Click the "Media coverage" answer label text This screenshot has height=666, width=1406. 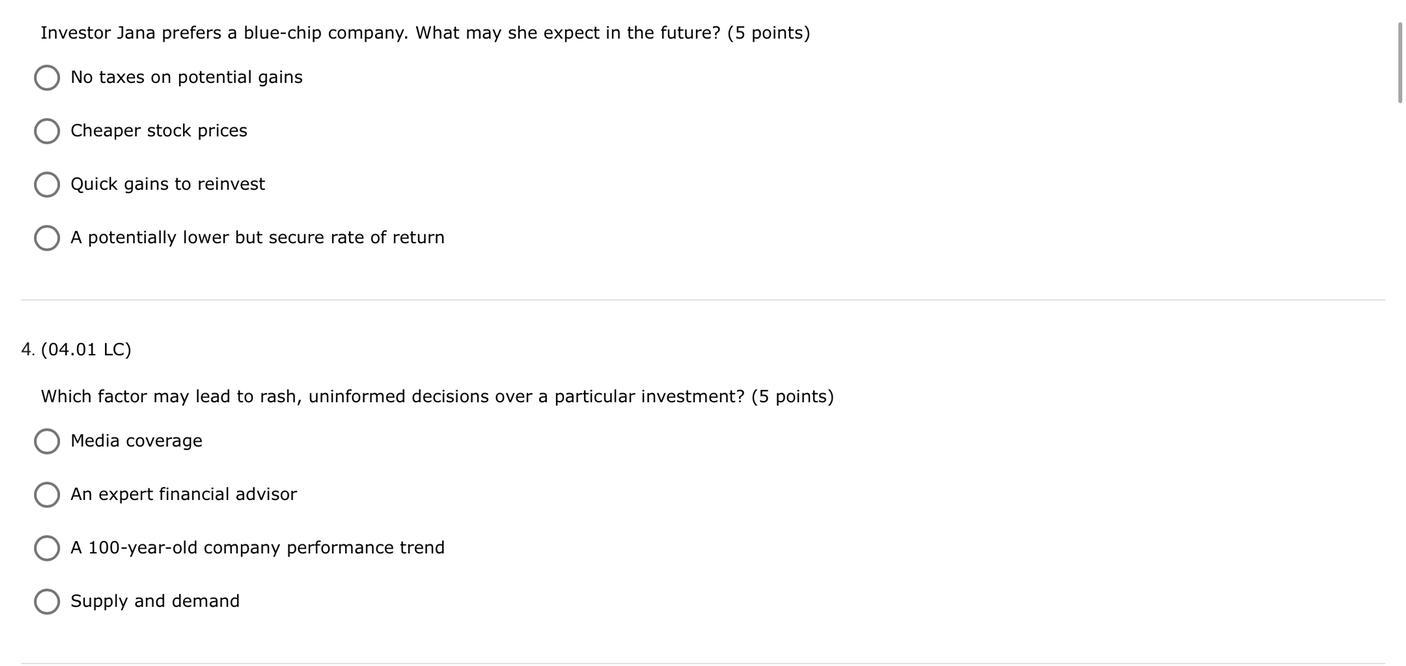coord(136,441)
